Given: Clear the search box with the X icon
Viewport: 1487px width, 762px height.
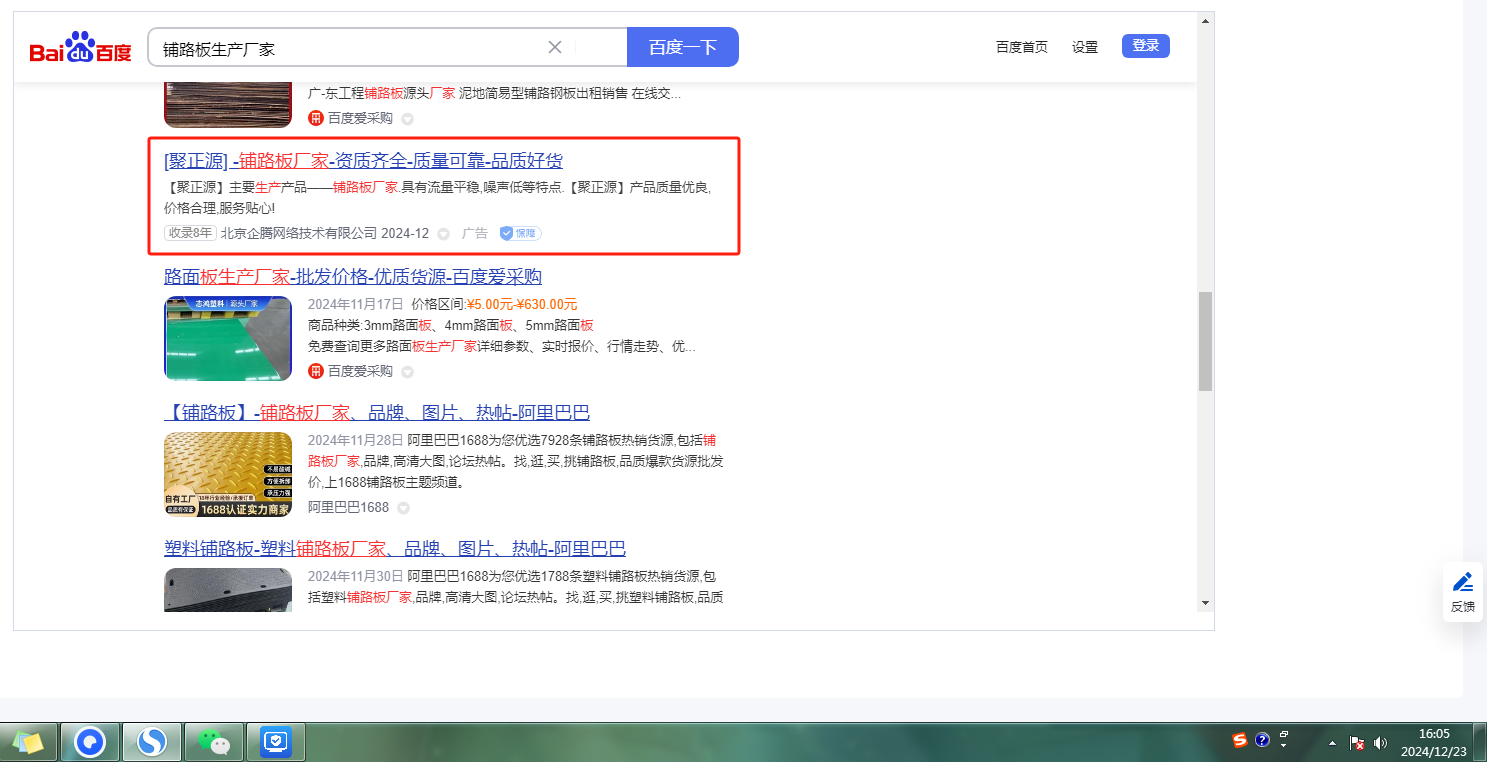Looking at the screenshot, I should click(x=555, y=47).
